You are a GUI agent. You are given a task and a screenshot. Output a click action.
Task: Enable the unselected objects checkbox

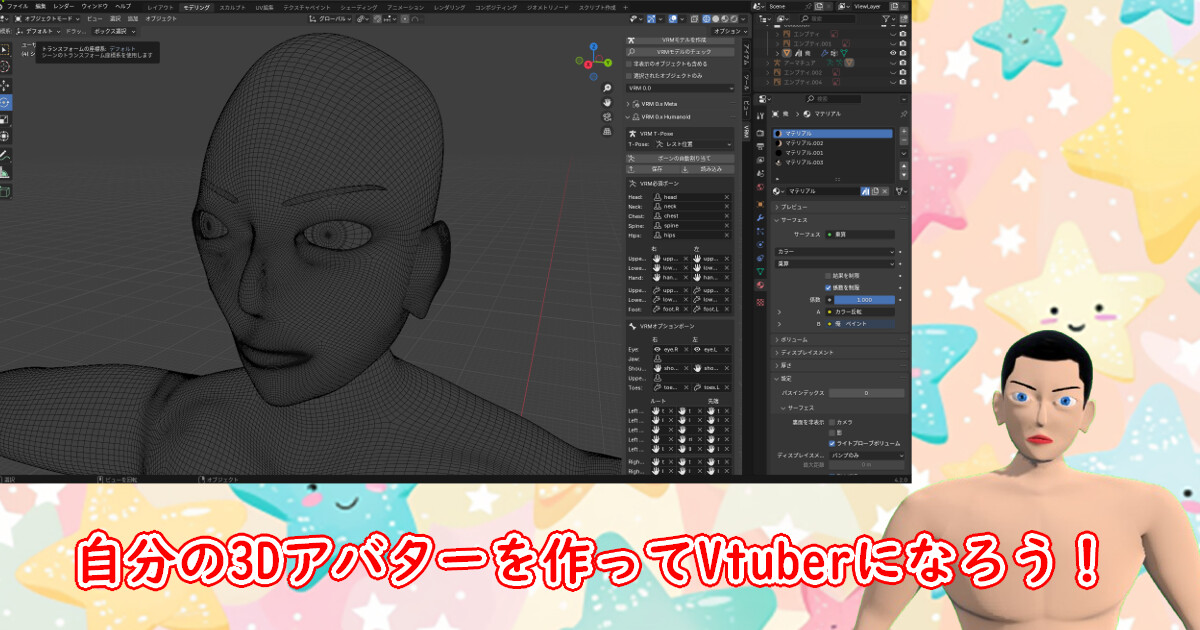point(629,64)
